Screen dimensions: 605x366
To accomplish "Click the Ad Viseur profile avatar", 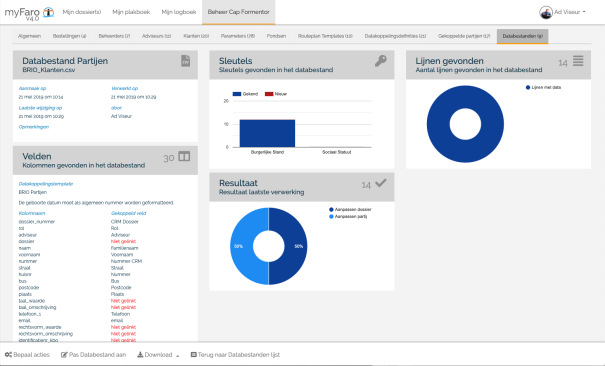I will pos(546,12).
